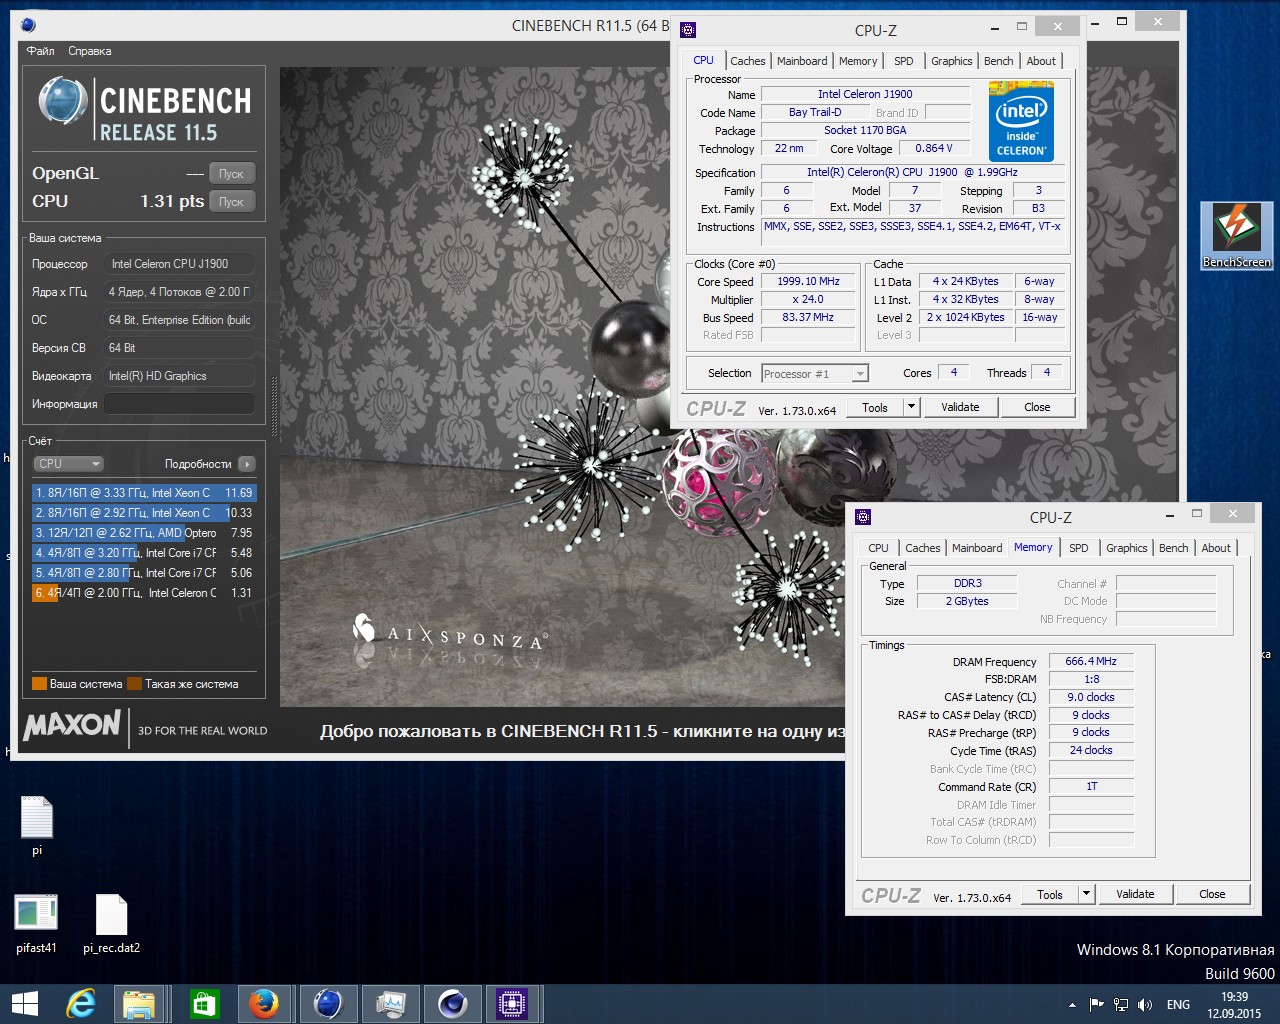Select ranking row 6 Intel Celeron 1.31
The height and width of the screenshot is (1024, 1280).
click(x=144, y=593)
